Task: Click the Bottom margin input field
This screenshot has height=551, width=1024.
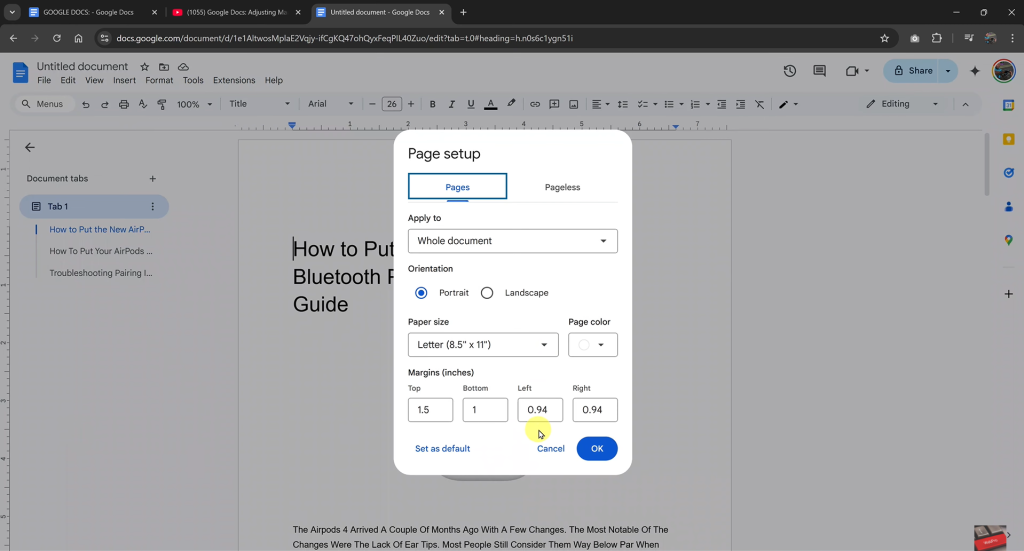Action: pos(485,410)
